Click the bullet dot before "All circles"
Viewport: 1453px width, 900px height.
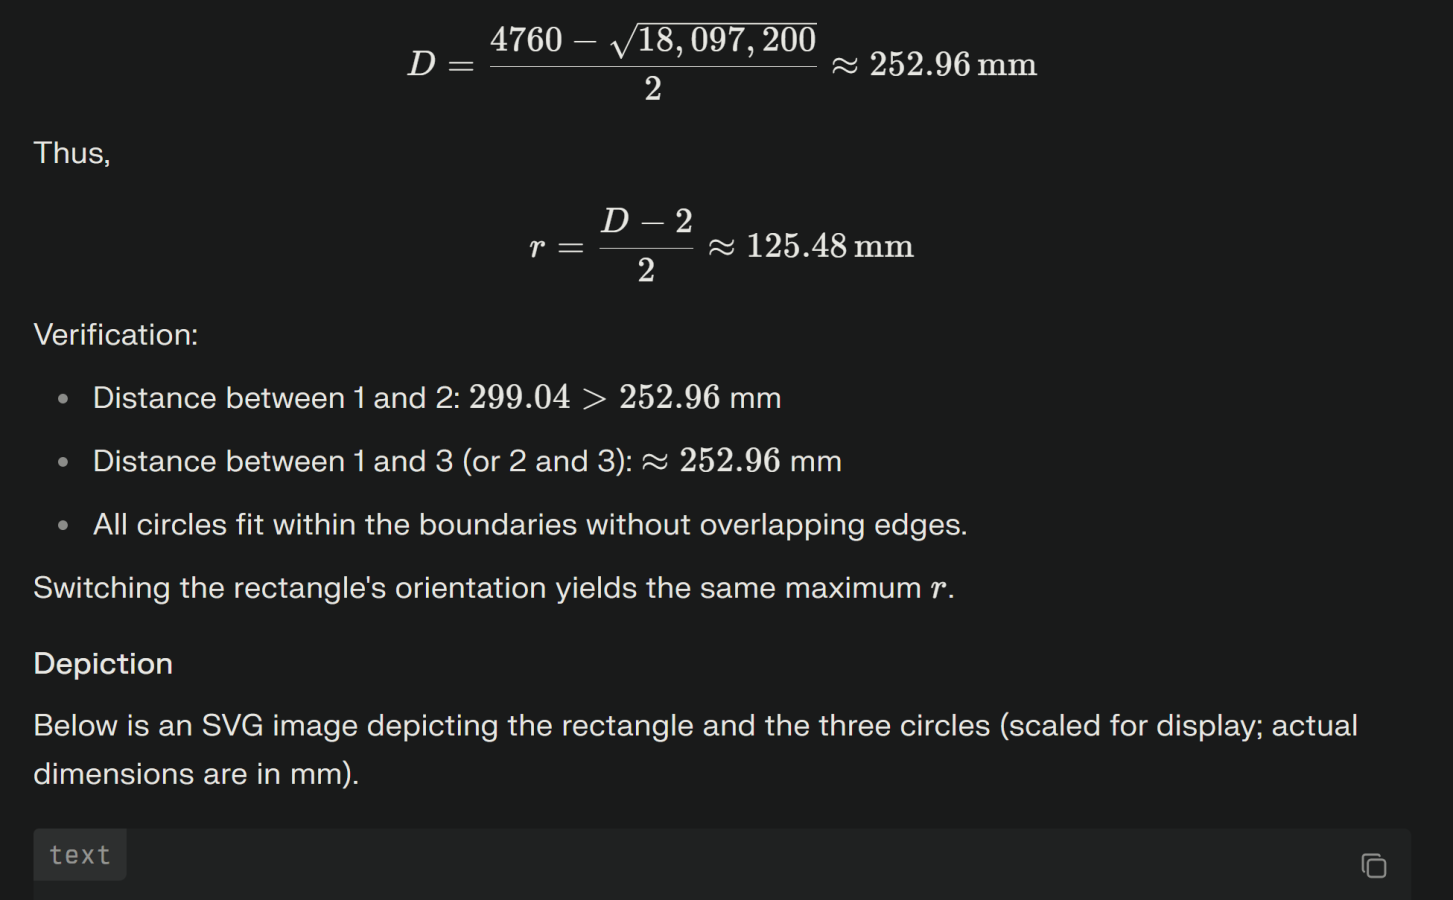[64, 525]
